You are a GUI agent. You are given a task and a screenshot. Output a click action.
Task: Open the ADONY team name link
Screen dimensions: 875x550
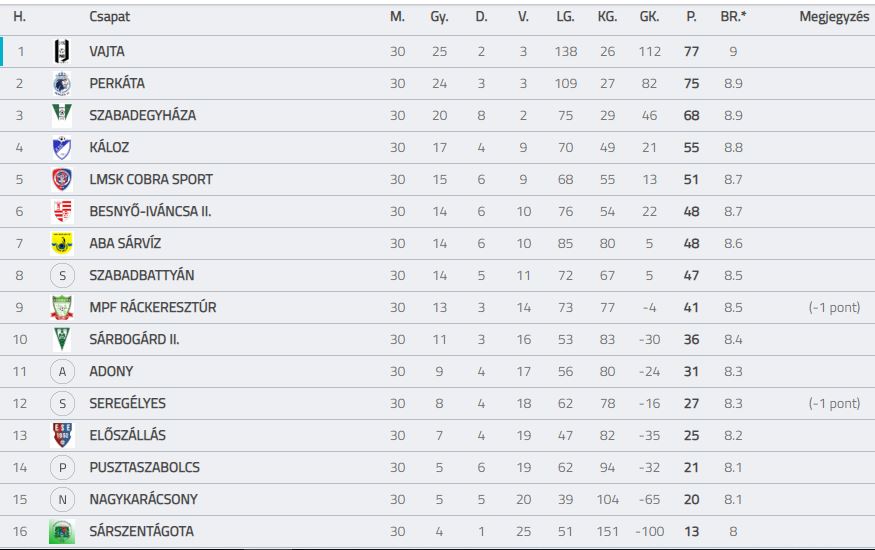[111, 372]
